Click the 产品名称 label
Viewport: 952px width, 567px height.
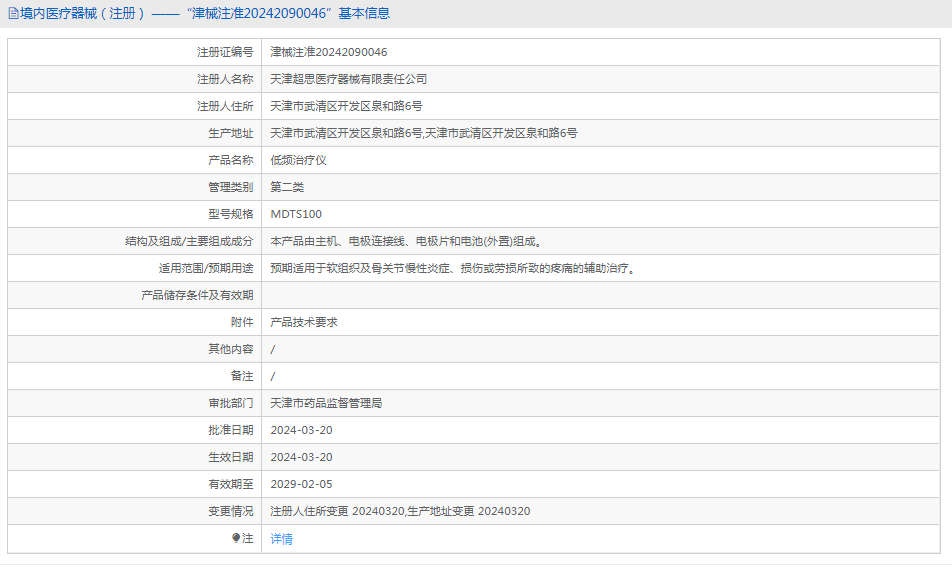click(231, 160)
